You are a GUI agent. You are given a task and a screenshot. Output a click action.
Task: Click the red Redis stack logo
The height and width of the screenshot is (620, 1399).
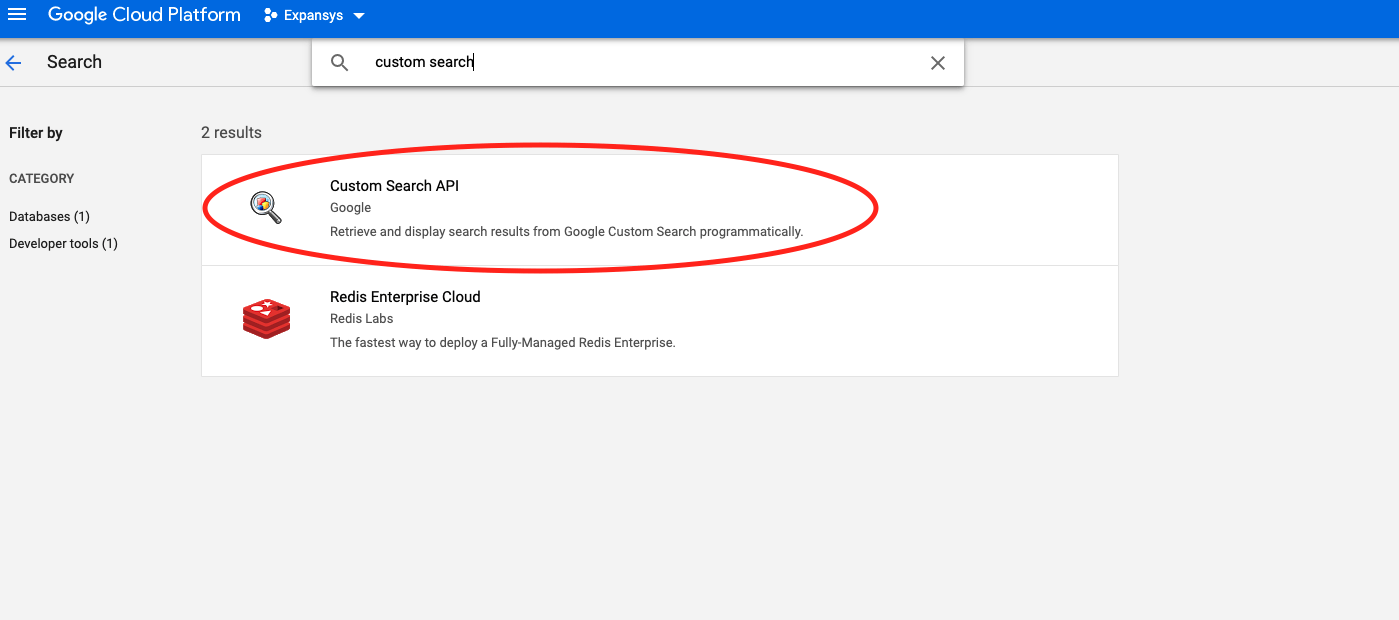(x=266, y=319)
